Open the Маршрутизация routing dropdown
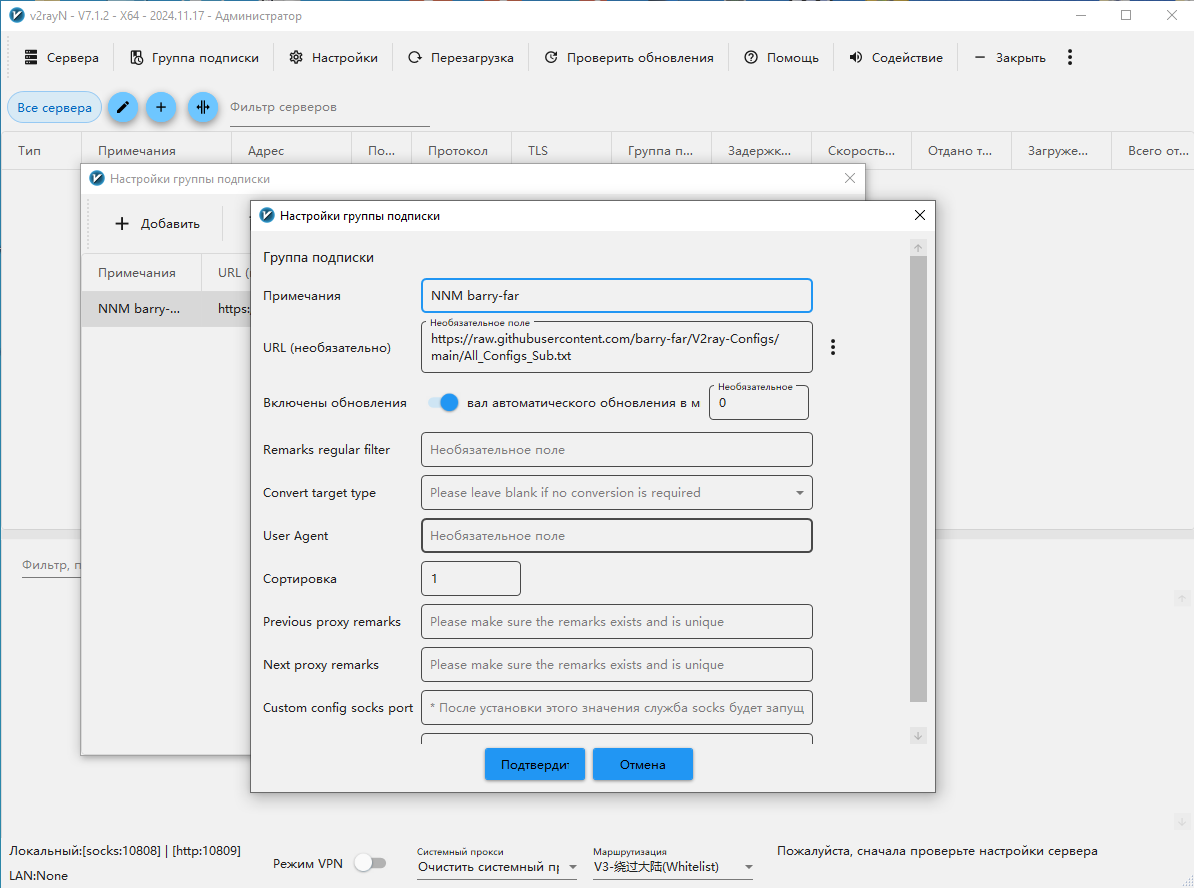 point(672,867)
